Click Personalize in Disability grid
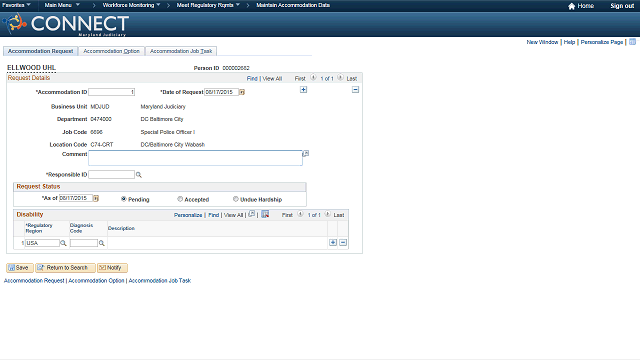 188,215
